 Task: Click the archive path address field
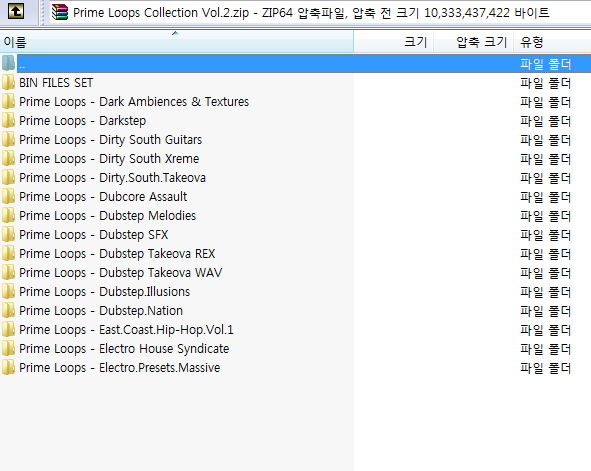click(x=320, y=12)
